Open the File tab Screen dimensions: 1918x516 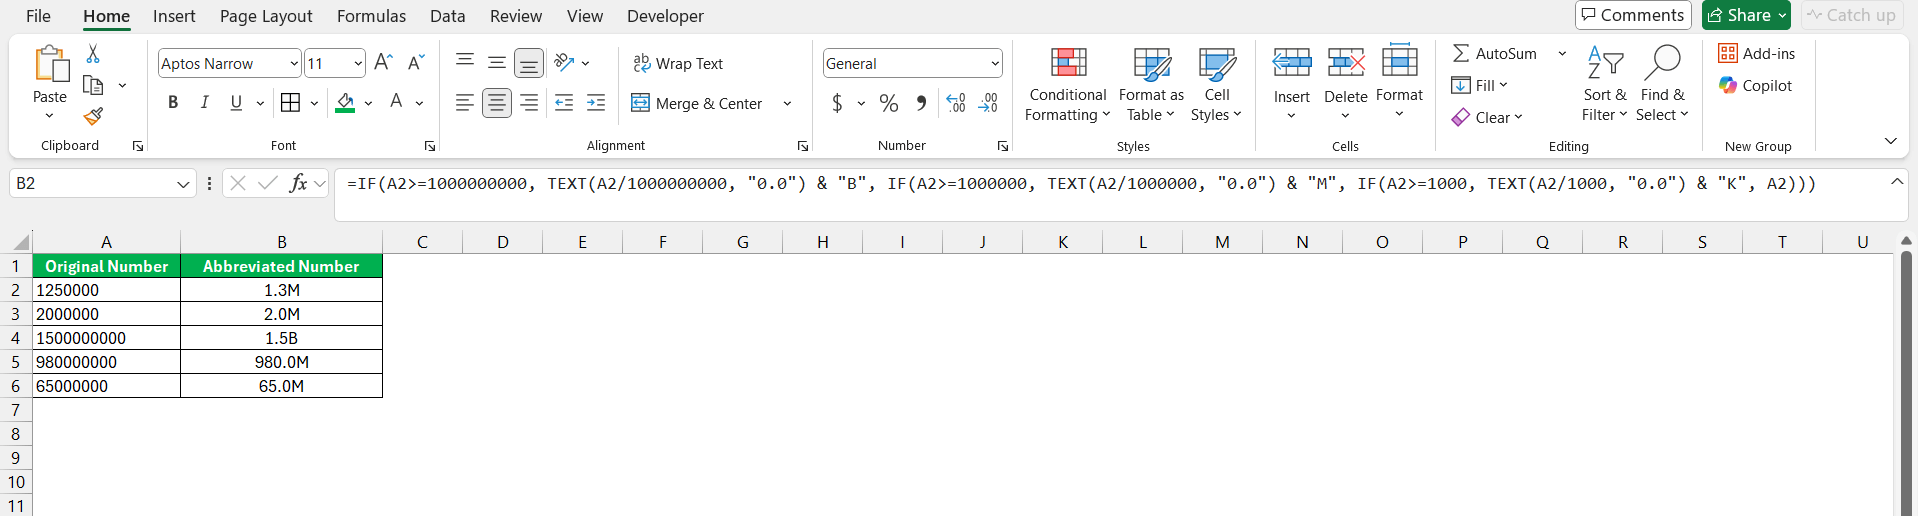tap(38, 16)
